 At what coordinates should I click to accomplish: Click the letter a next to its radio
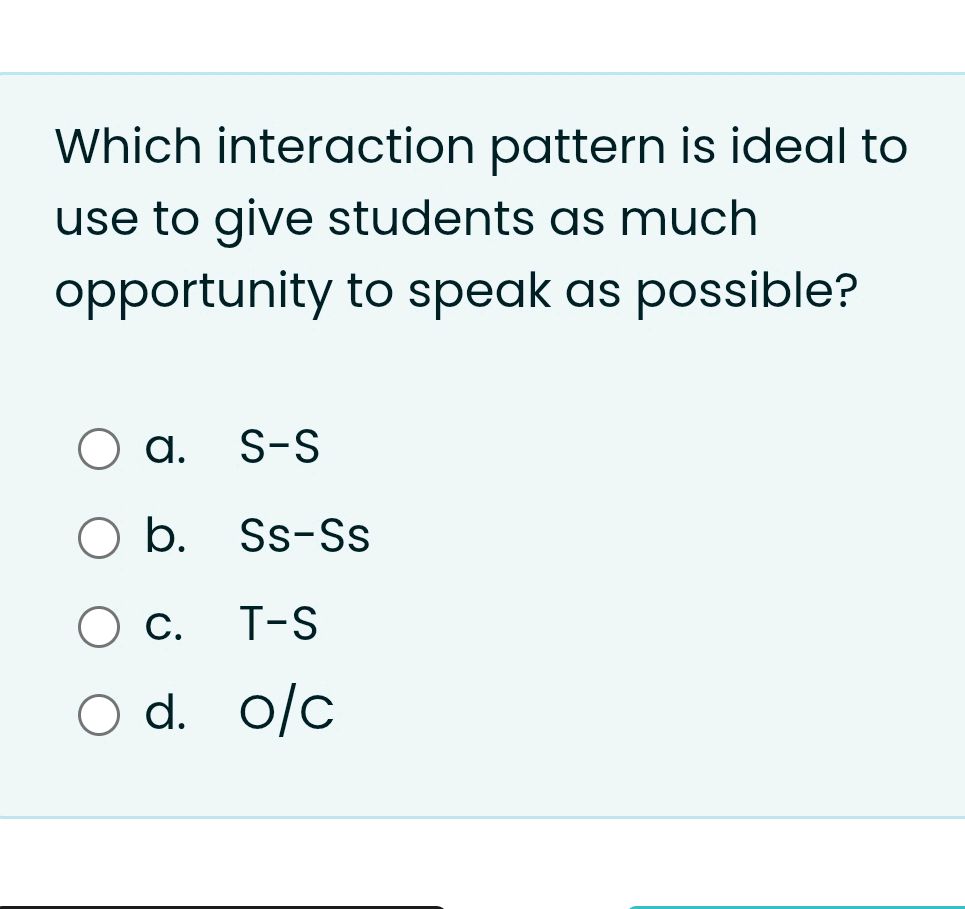[165, 448]
